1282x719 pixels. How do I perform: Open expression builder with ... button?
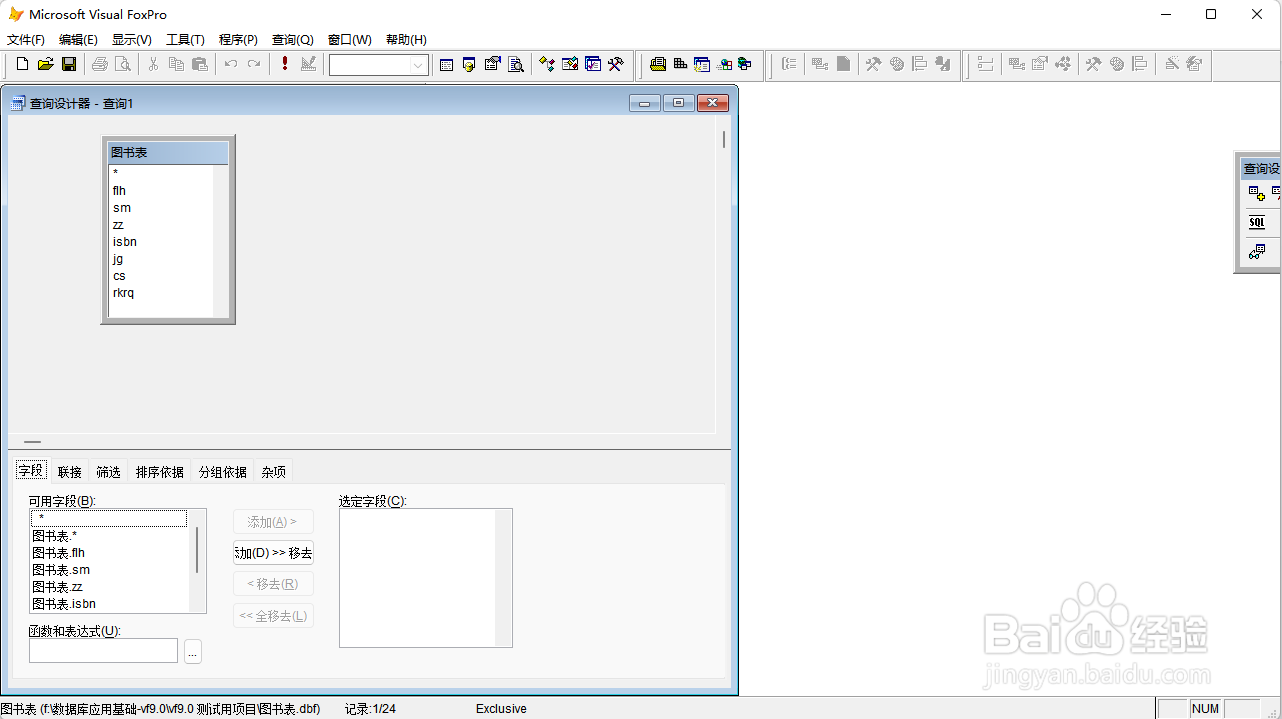(193, 651)
